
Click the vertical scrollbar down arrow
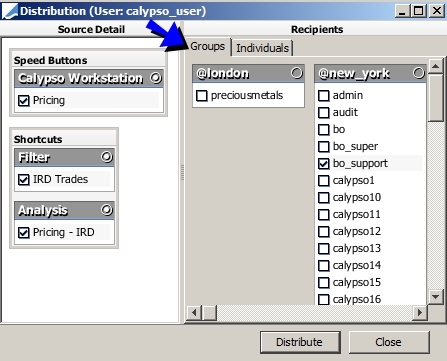click(436, 296)
